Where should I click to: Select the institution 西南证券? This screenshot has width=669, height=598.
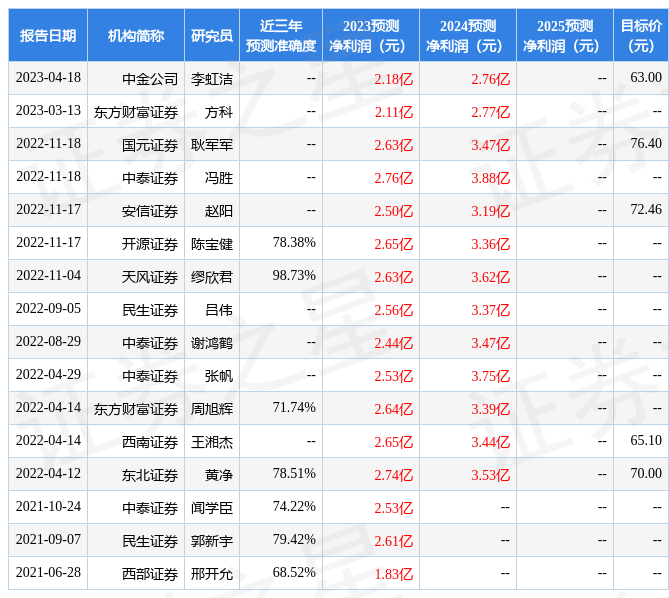click(150, 442)
